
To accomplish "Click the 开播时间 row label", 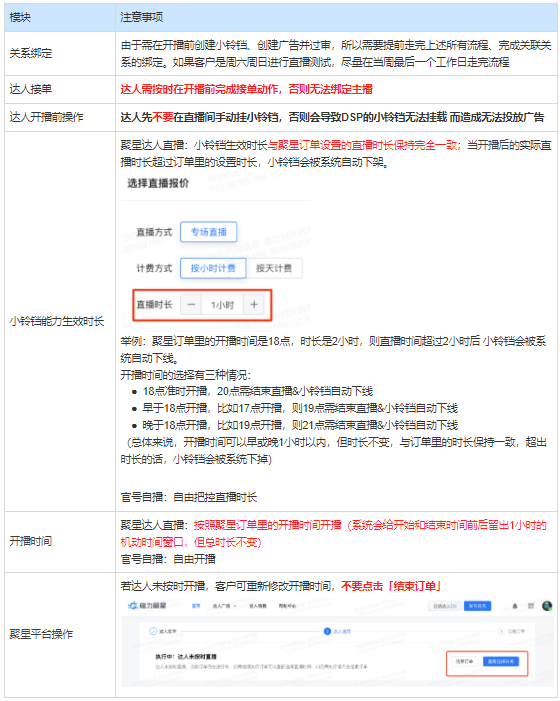I will [31, 541].
